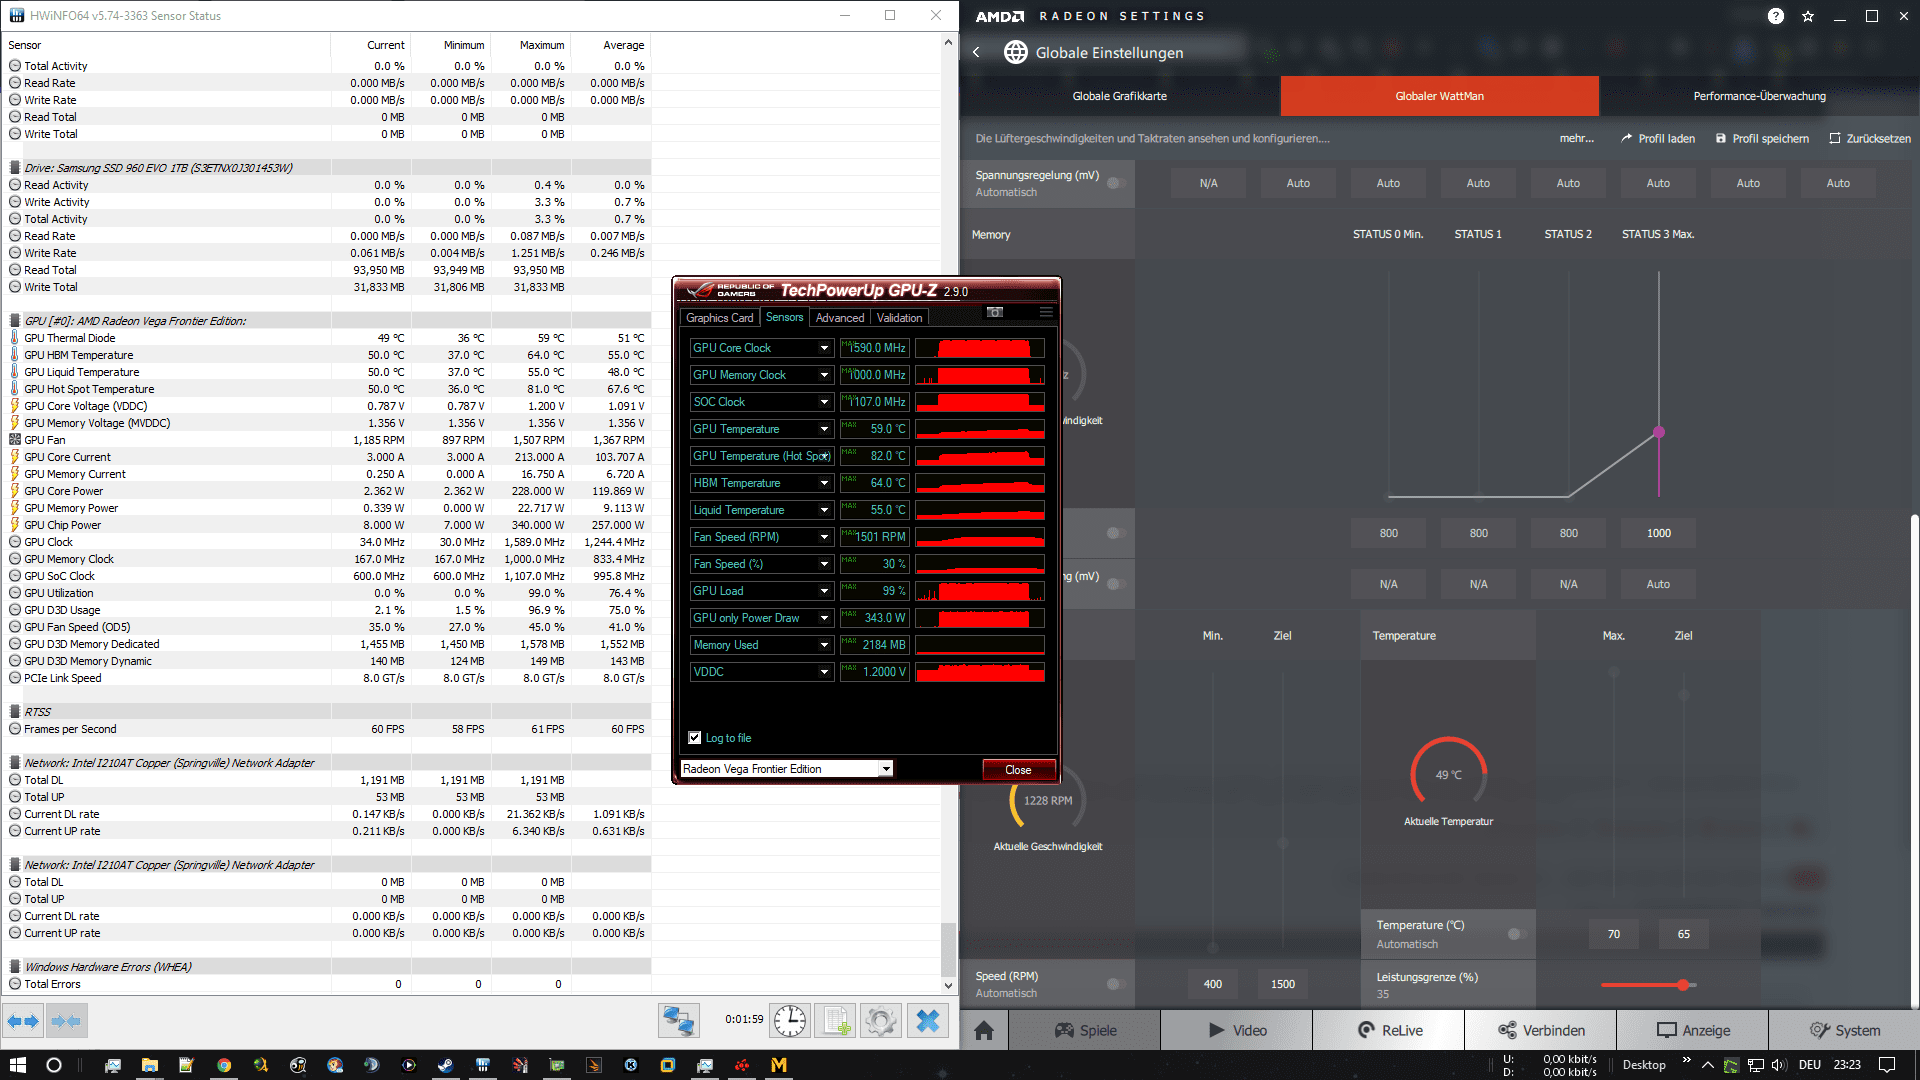Toggle Temperature (°C) automatic switch
Screen dimensions: 1920x1080
coord(1516,934)
